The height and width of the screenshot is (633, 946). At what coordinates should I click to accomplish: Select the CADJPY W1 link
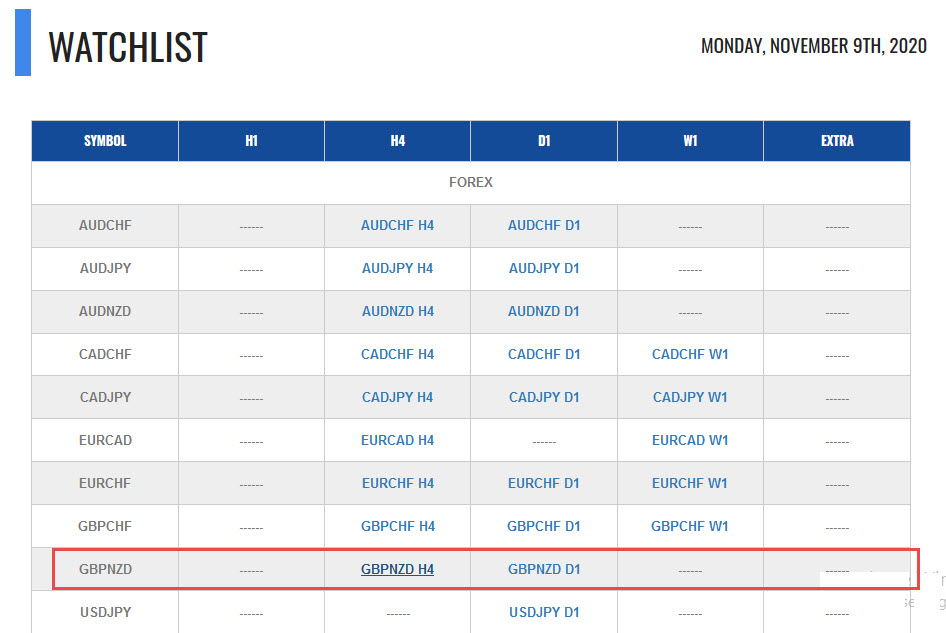[690, 397]
